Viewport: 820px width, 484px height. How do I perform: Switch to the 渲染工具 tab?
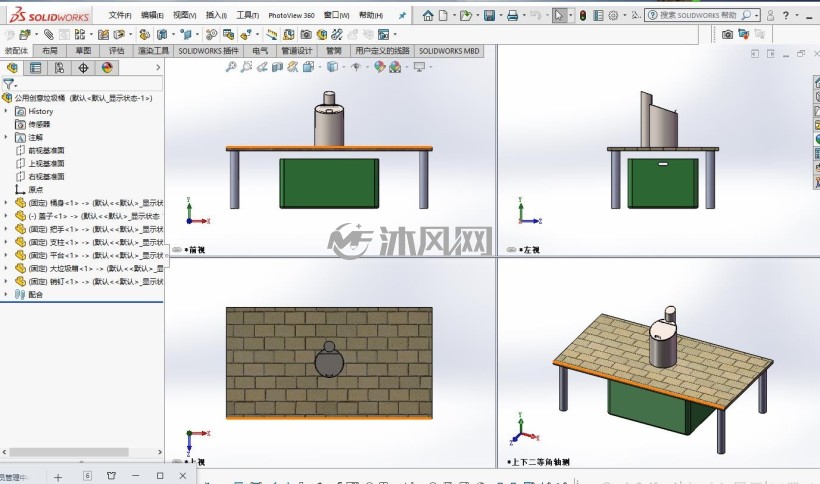pos(153,51)
